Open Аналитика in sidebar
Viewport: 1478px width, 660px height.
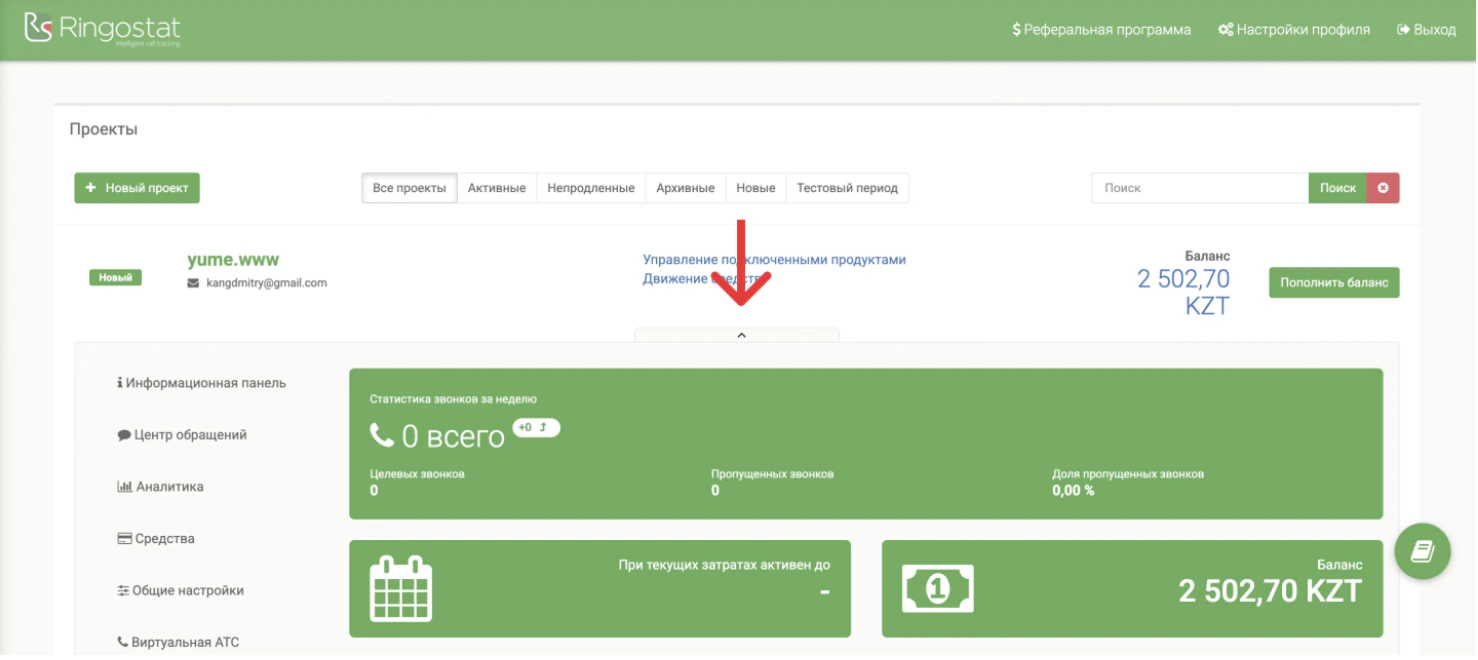click(160, 487)
